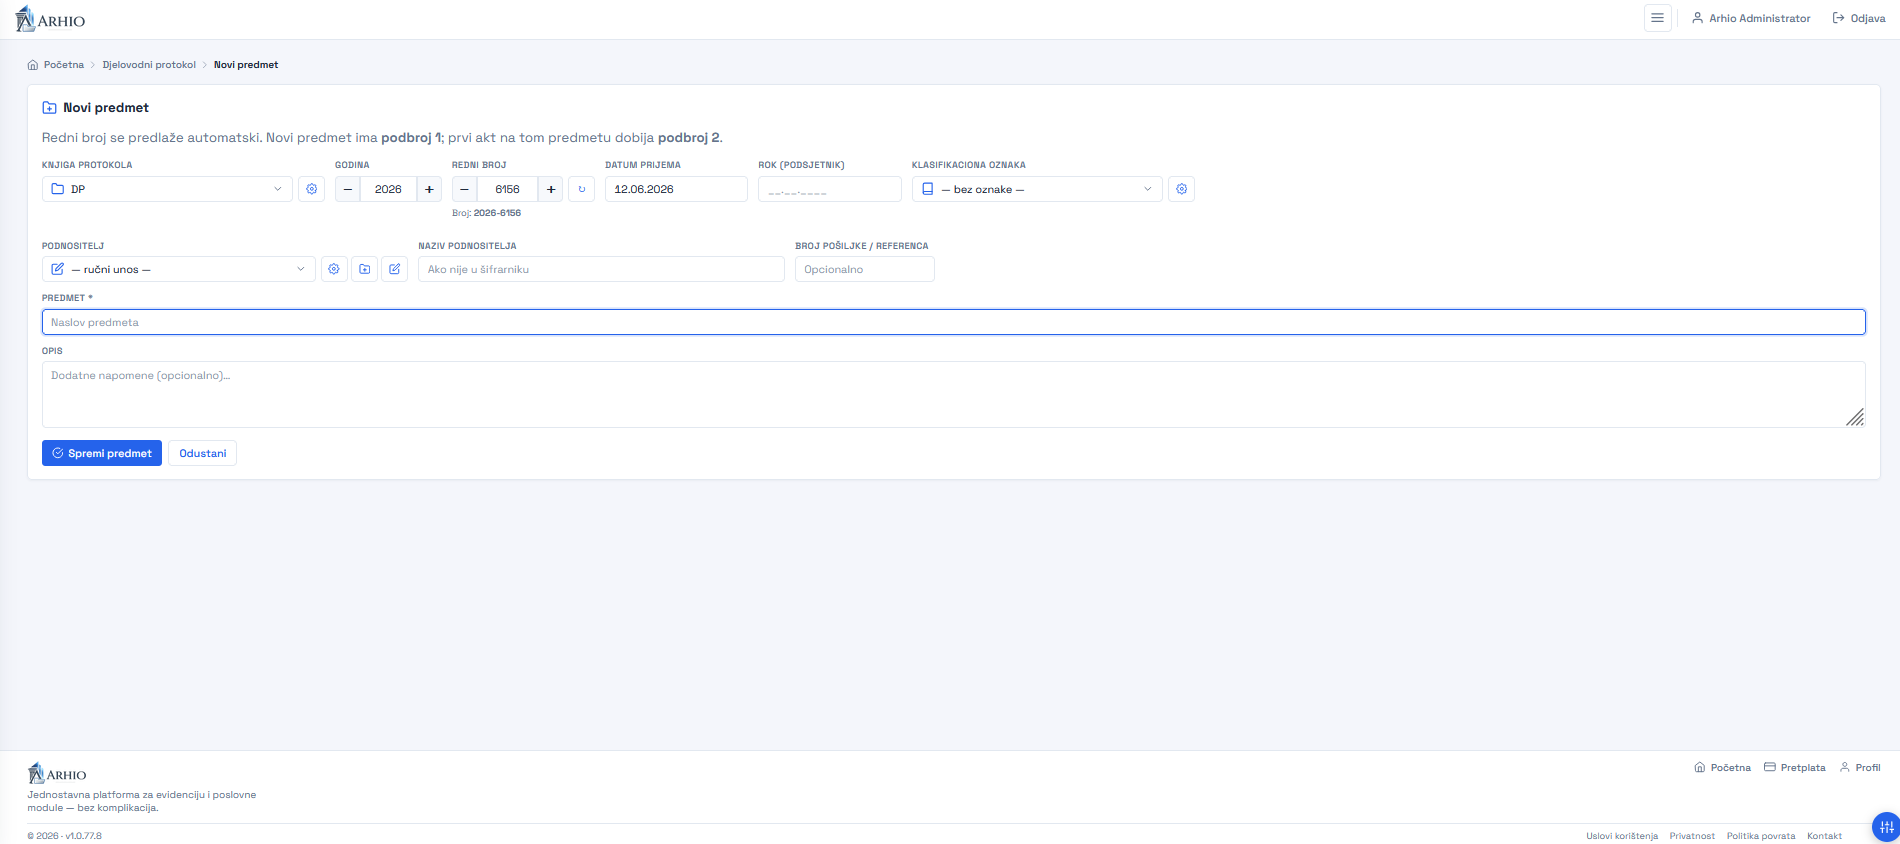Expand Klasifikaciona oznaka 'bez oznake' dropdown

1037,189
